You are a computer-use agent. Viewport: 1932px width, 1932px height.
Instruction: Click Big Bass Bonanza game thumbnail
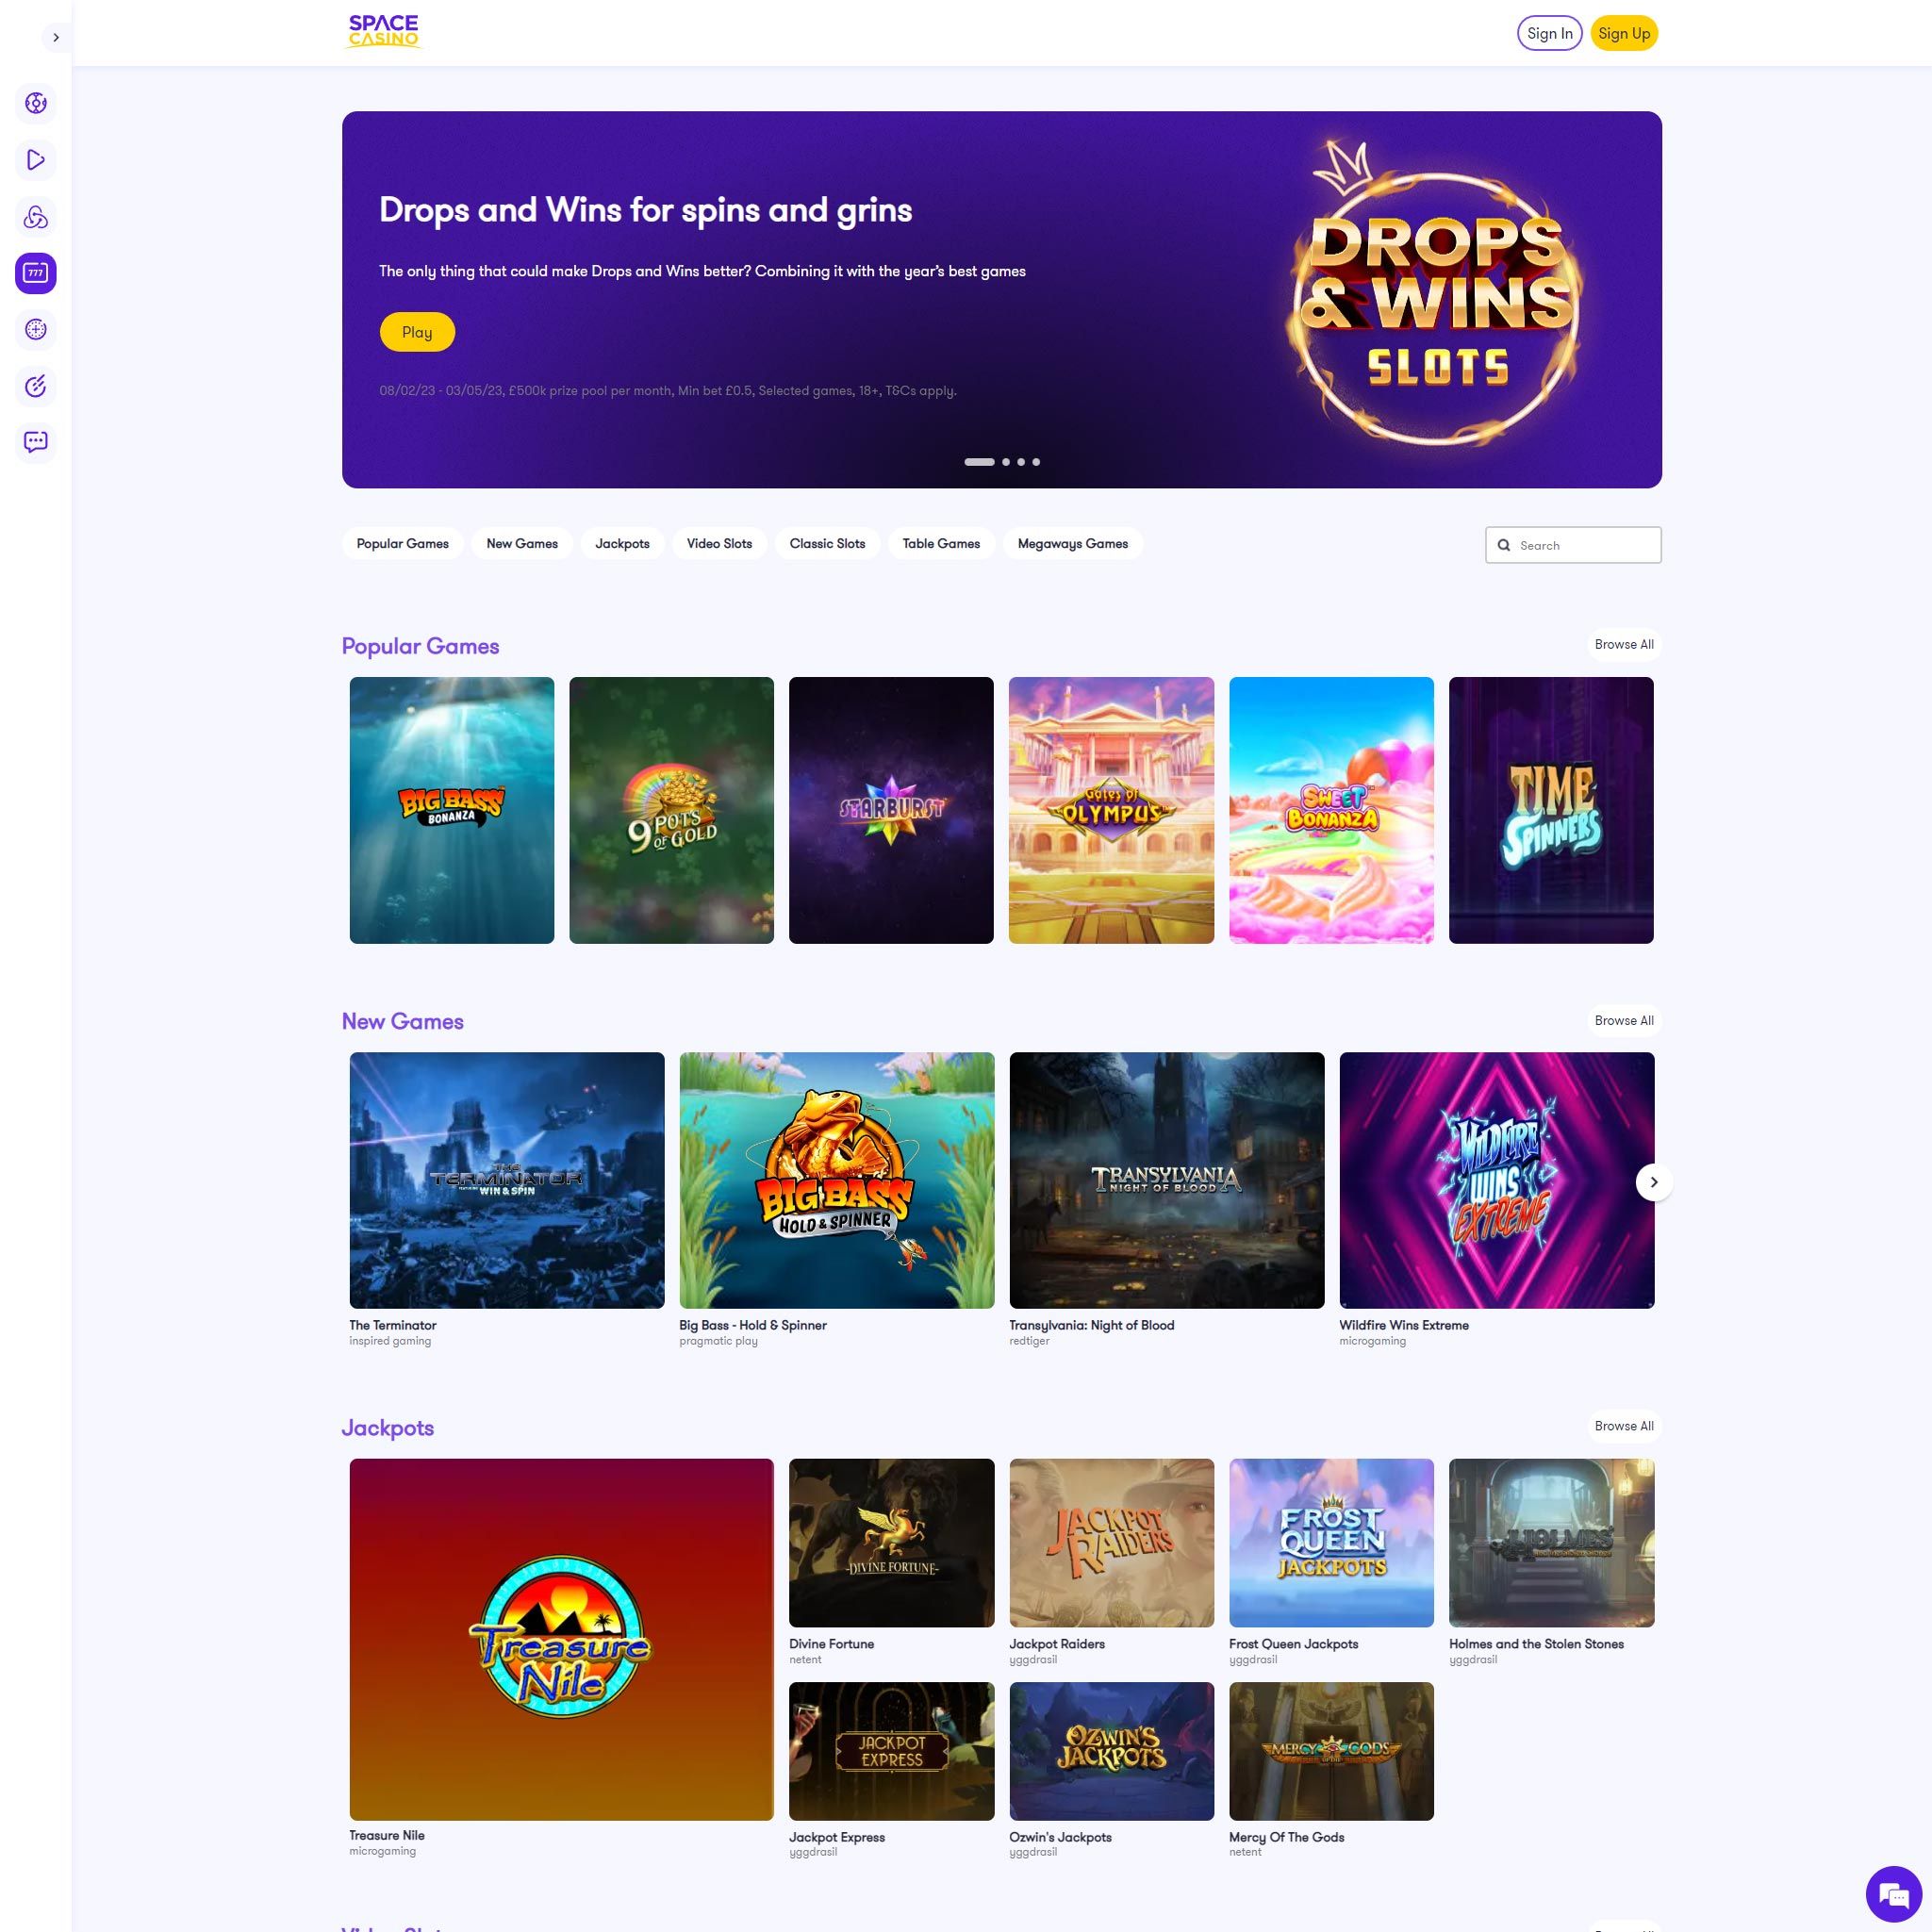[451, 809]
